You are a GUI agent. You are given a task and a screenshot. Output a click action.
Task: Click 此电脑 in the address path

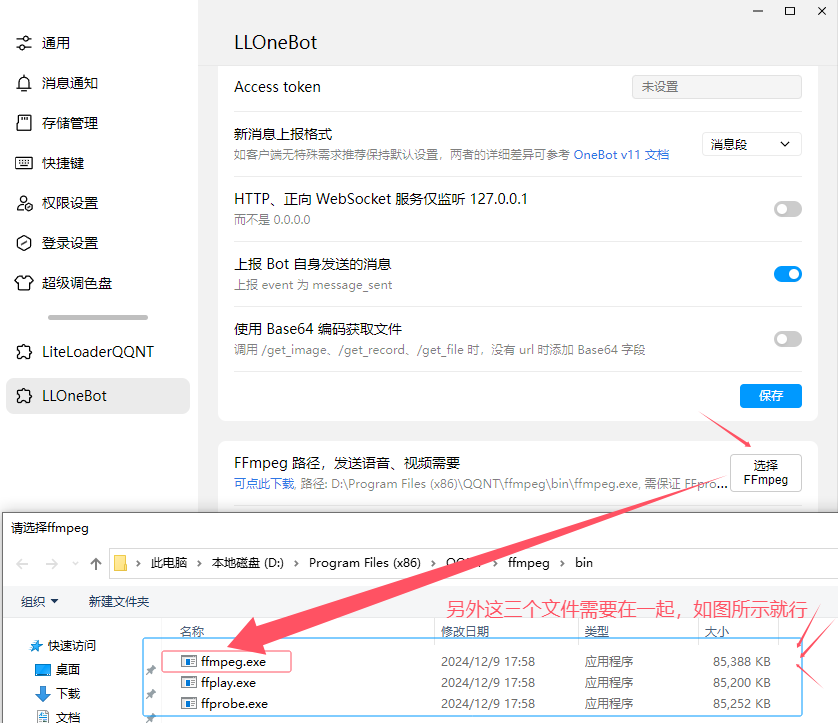click(169, 563)
